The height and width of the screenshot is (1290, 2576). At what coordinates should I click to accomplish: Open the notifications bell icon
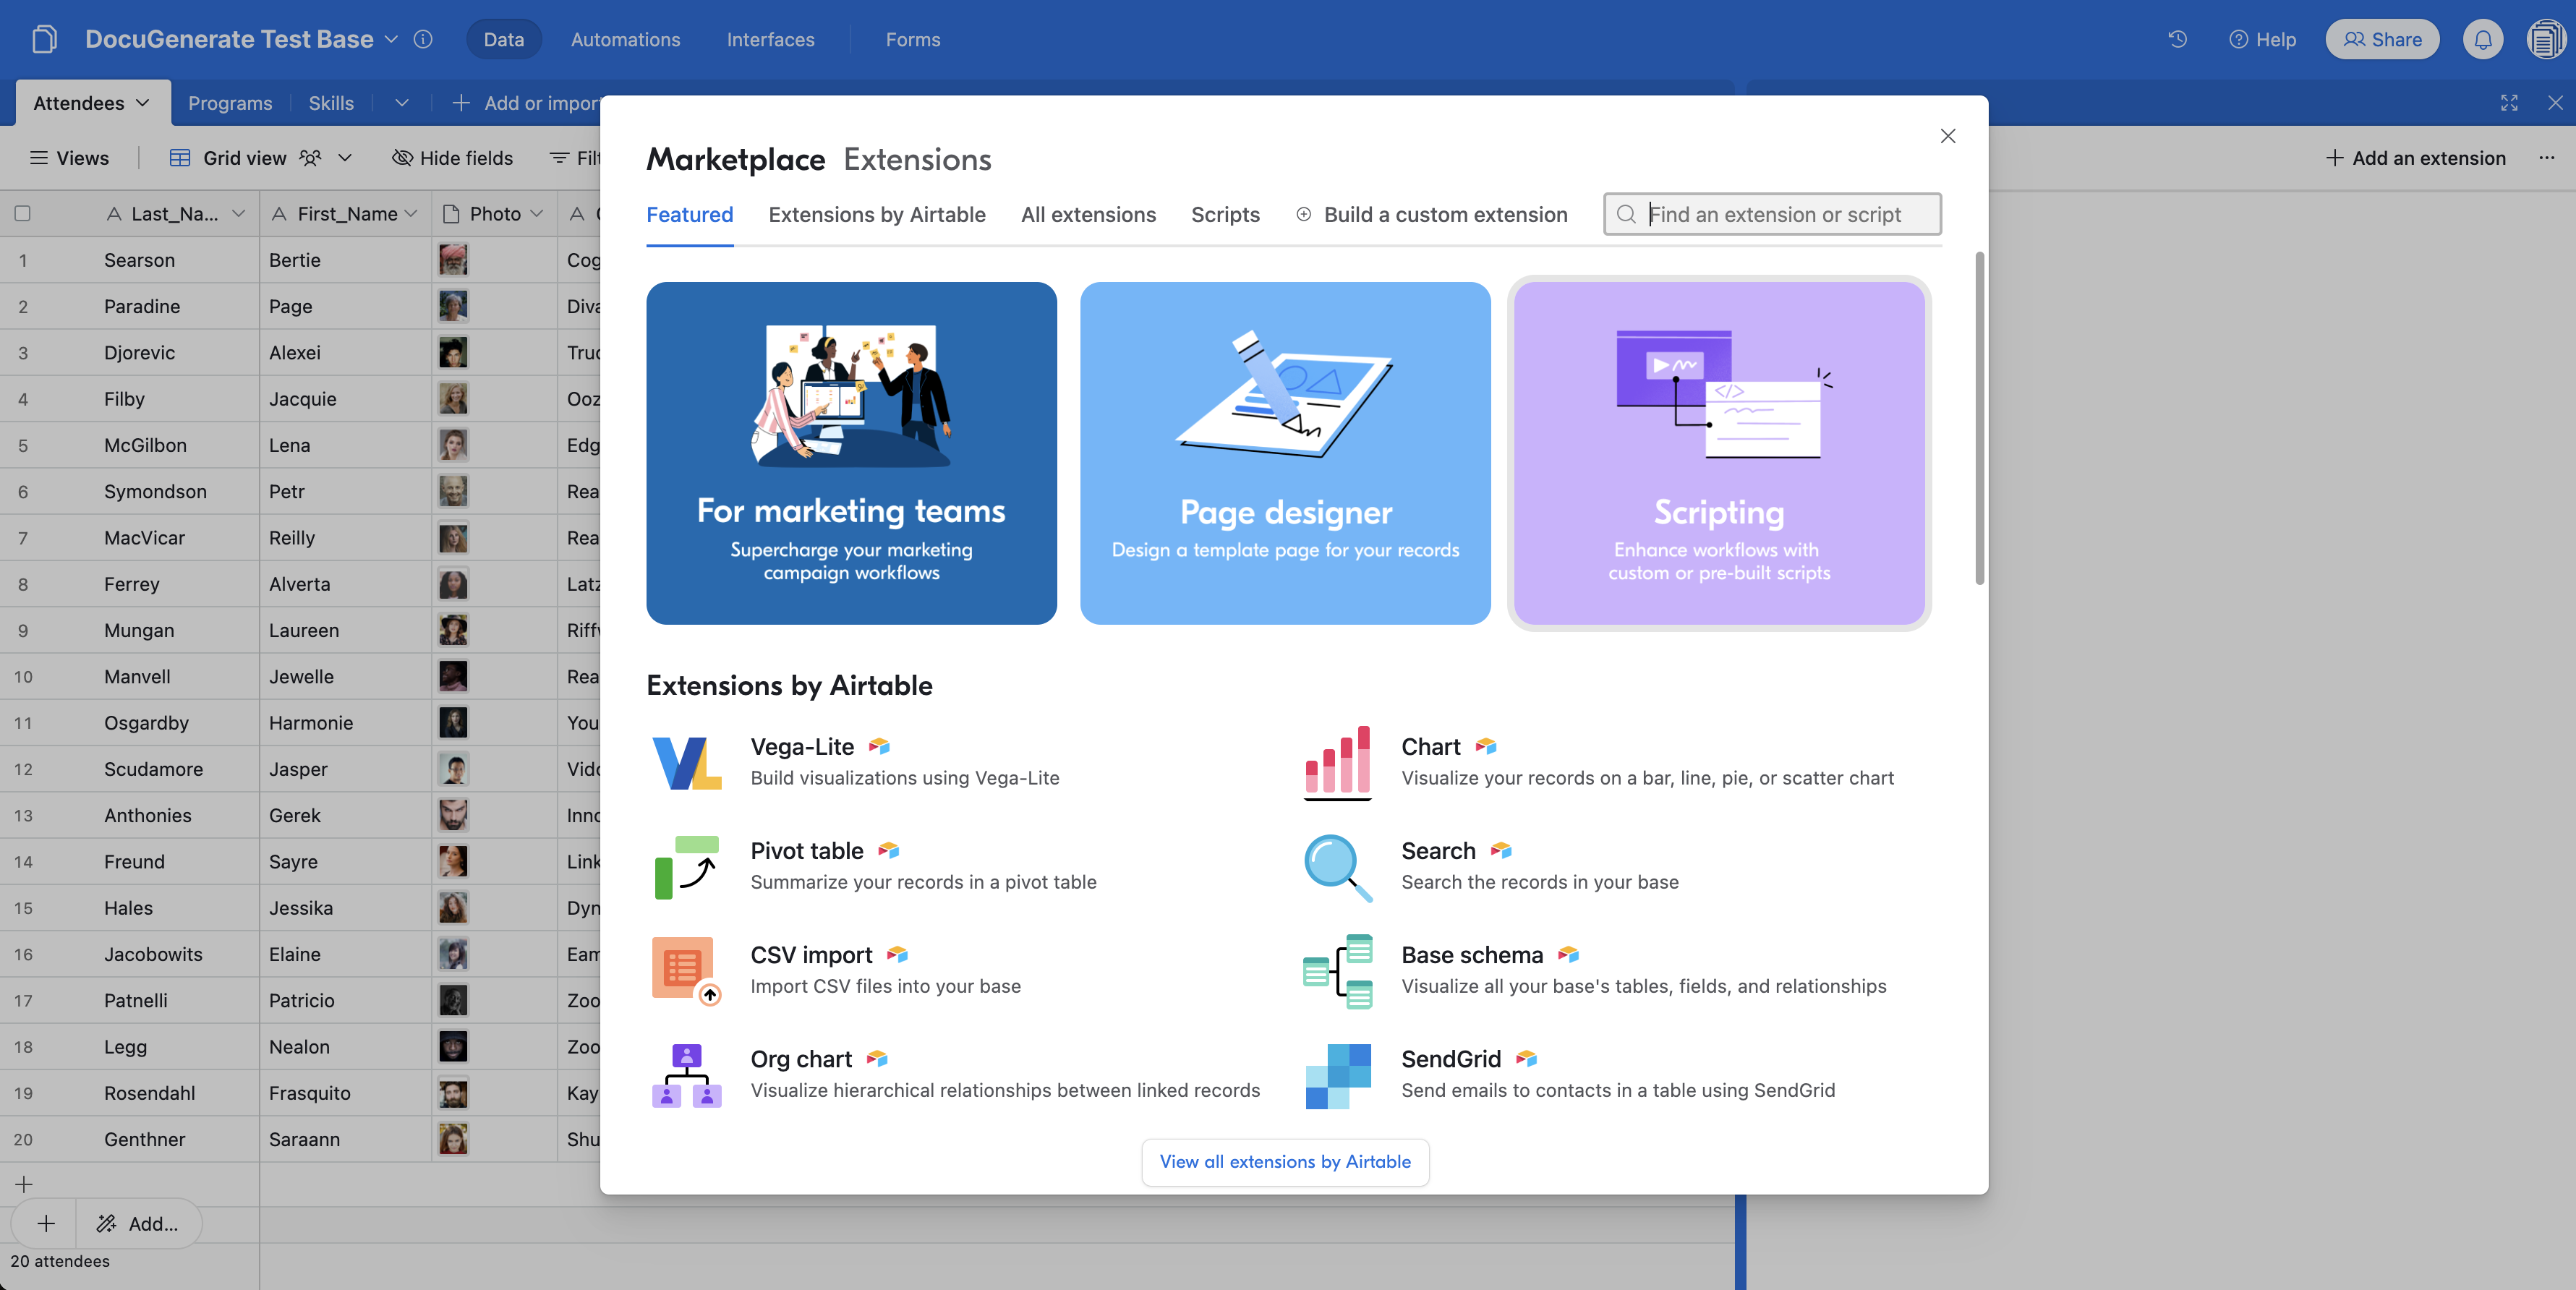pos(2482,39)
